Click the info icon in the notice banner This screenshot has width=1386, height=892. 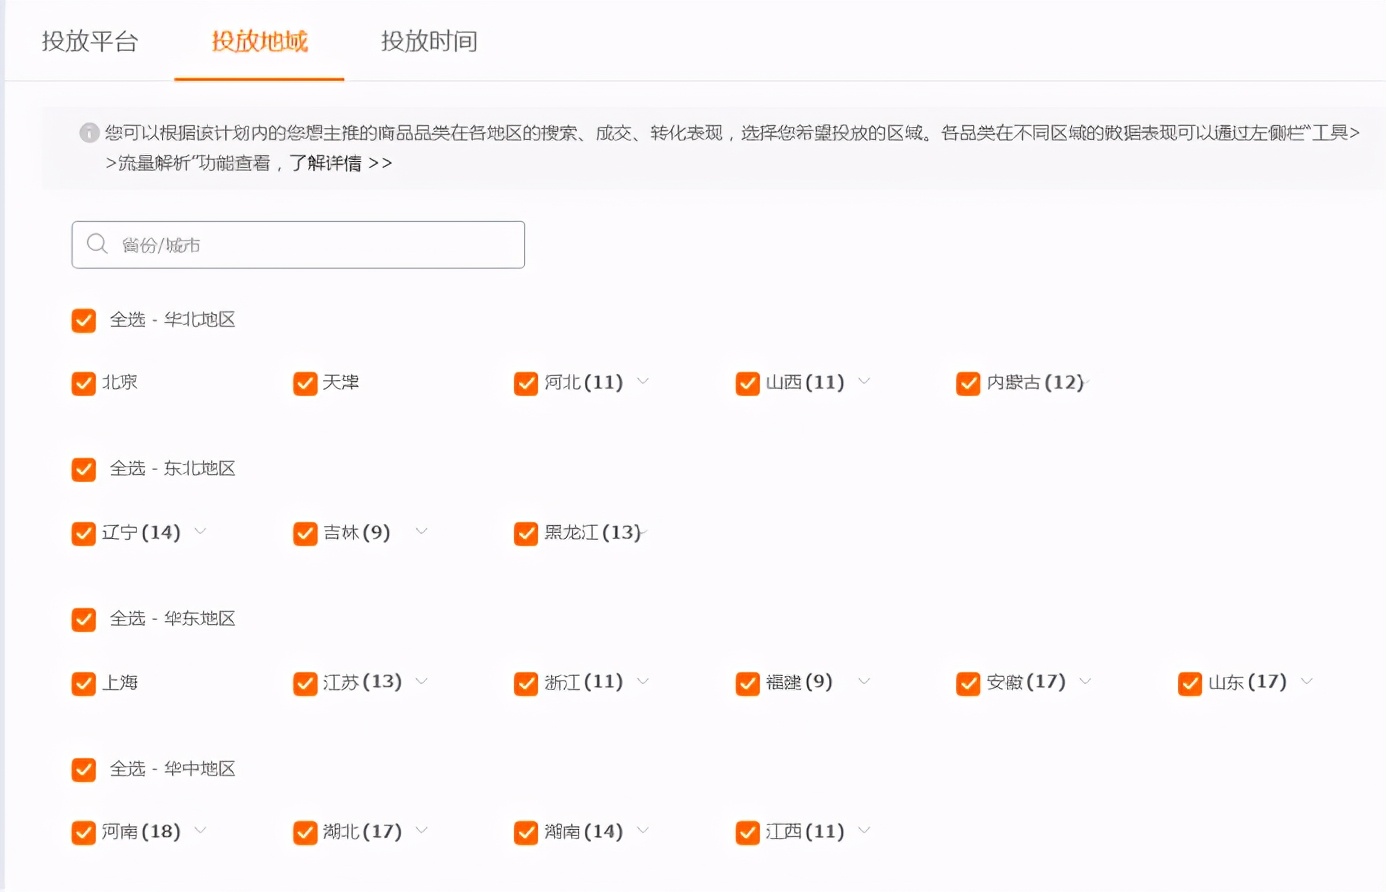91,130
